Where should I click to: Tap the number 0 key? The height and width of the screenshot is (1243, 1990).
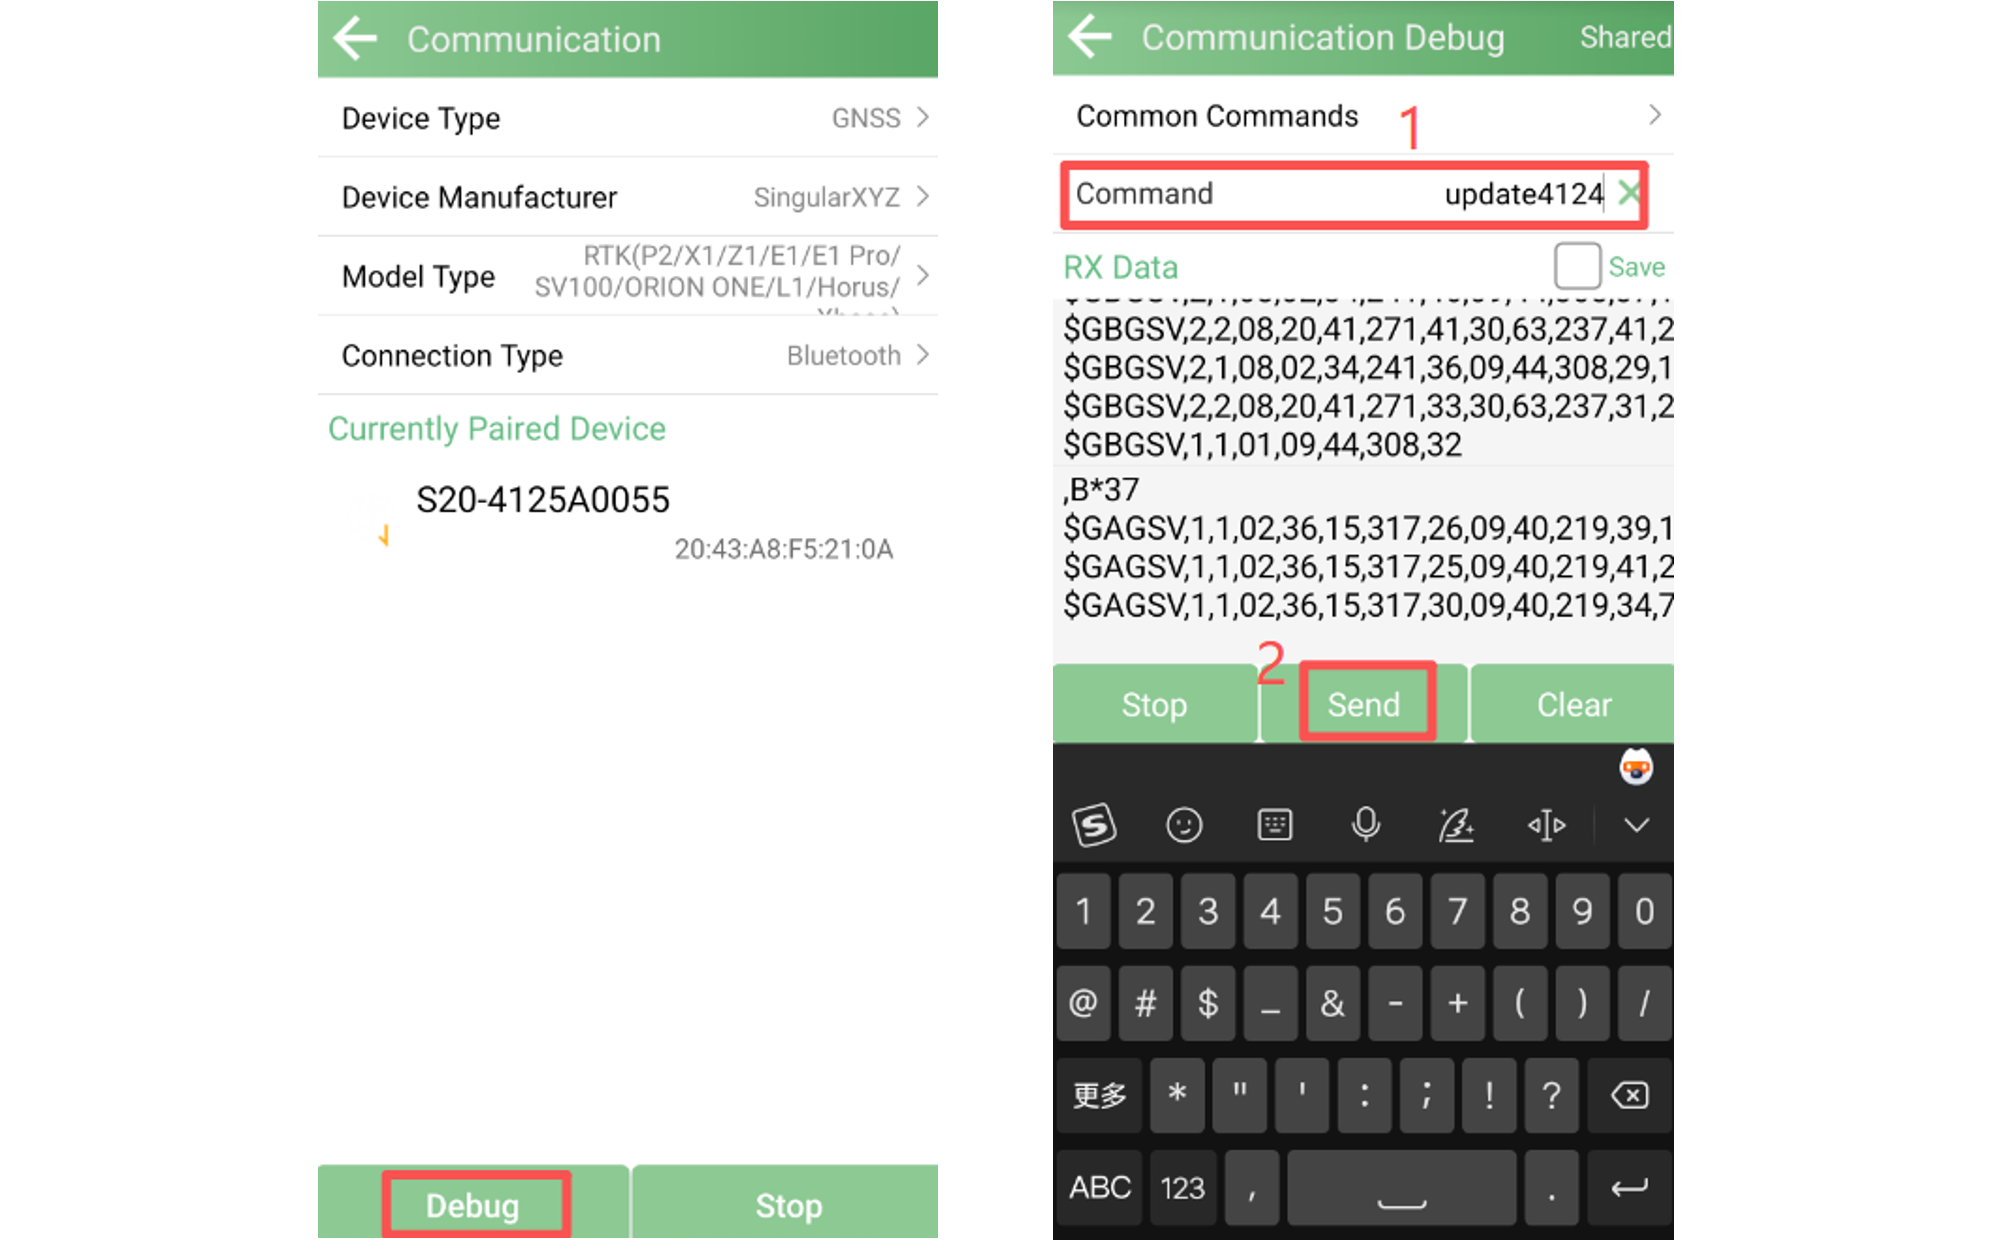click(x=1644, y=911)
